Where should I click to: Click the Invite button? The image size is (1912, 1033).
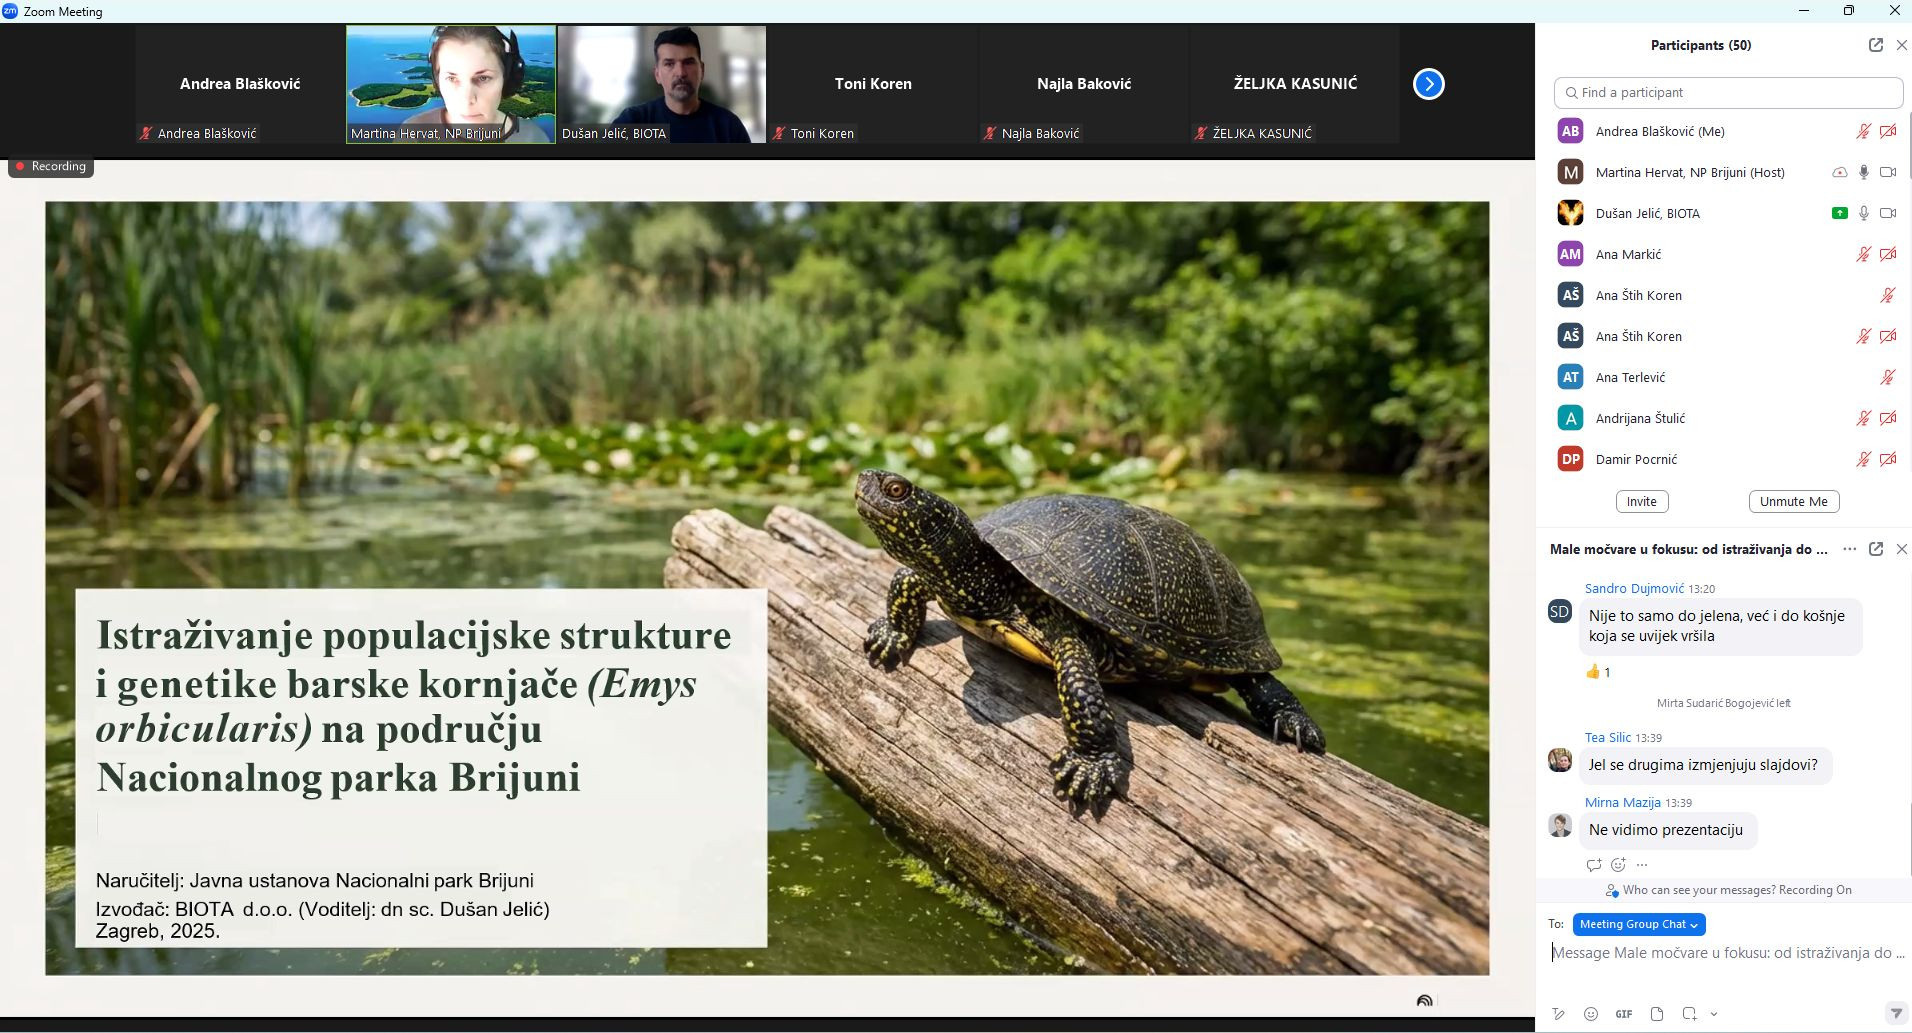pos(1641,502)
